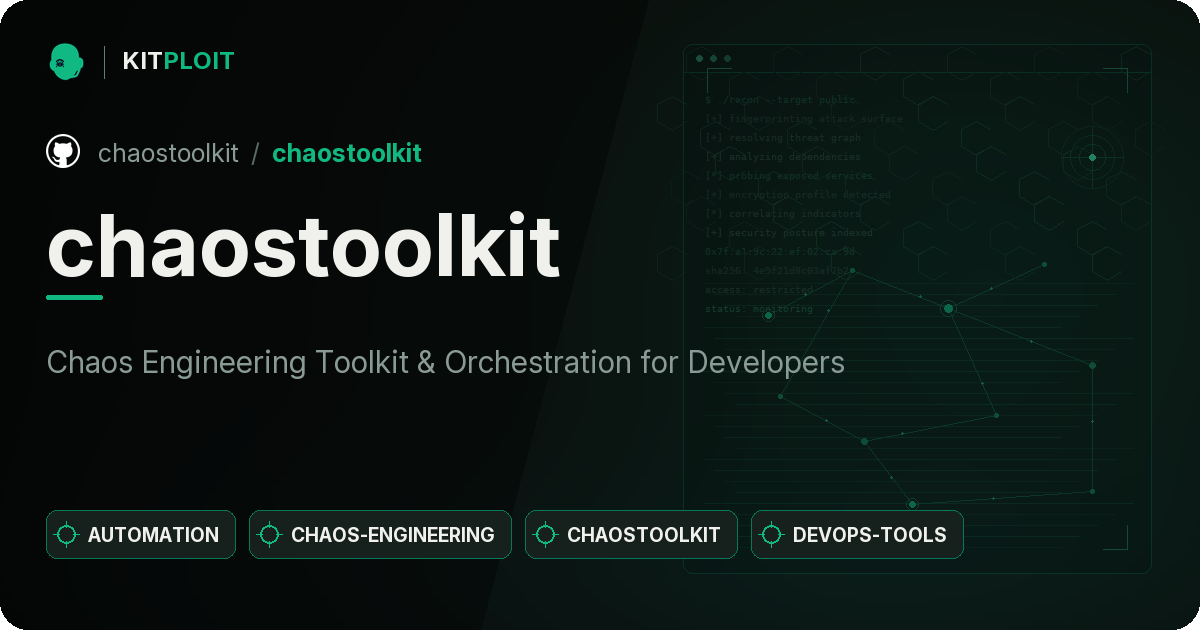
Task: Click the KitPloit mascot logo icon
Action: pyautogui.click(x=66, y=61)
